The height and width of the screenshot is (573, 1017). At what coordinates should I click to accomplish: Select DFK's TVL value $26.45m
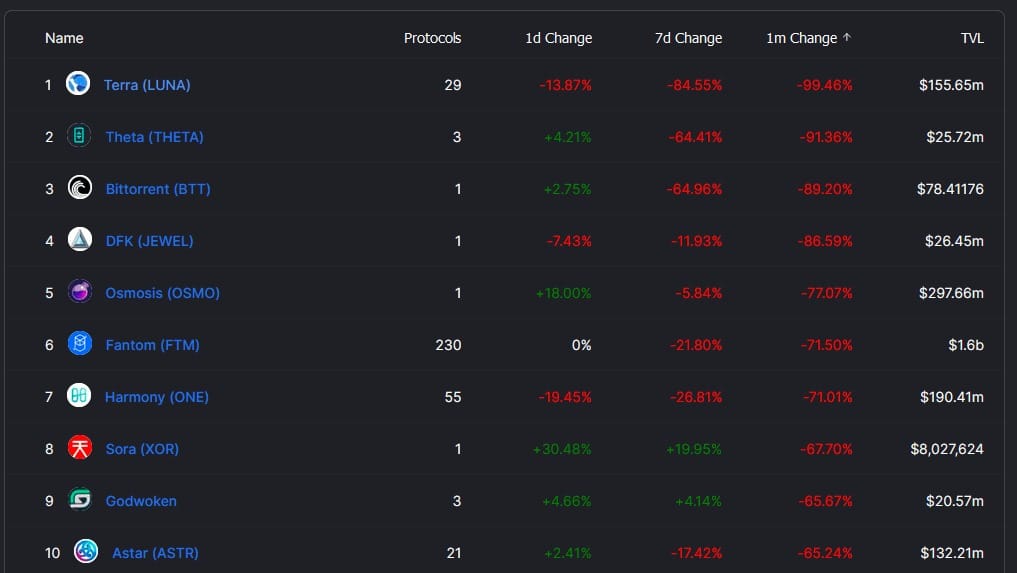954,241
